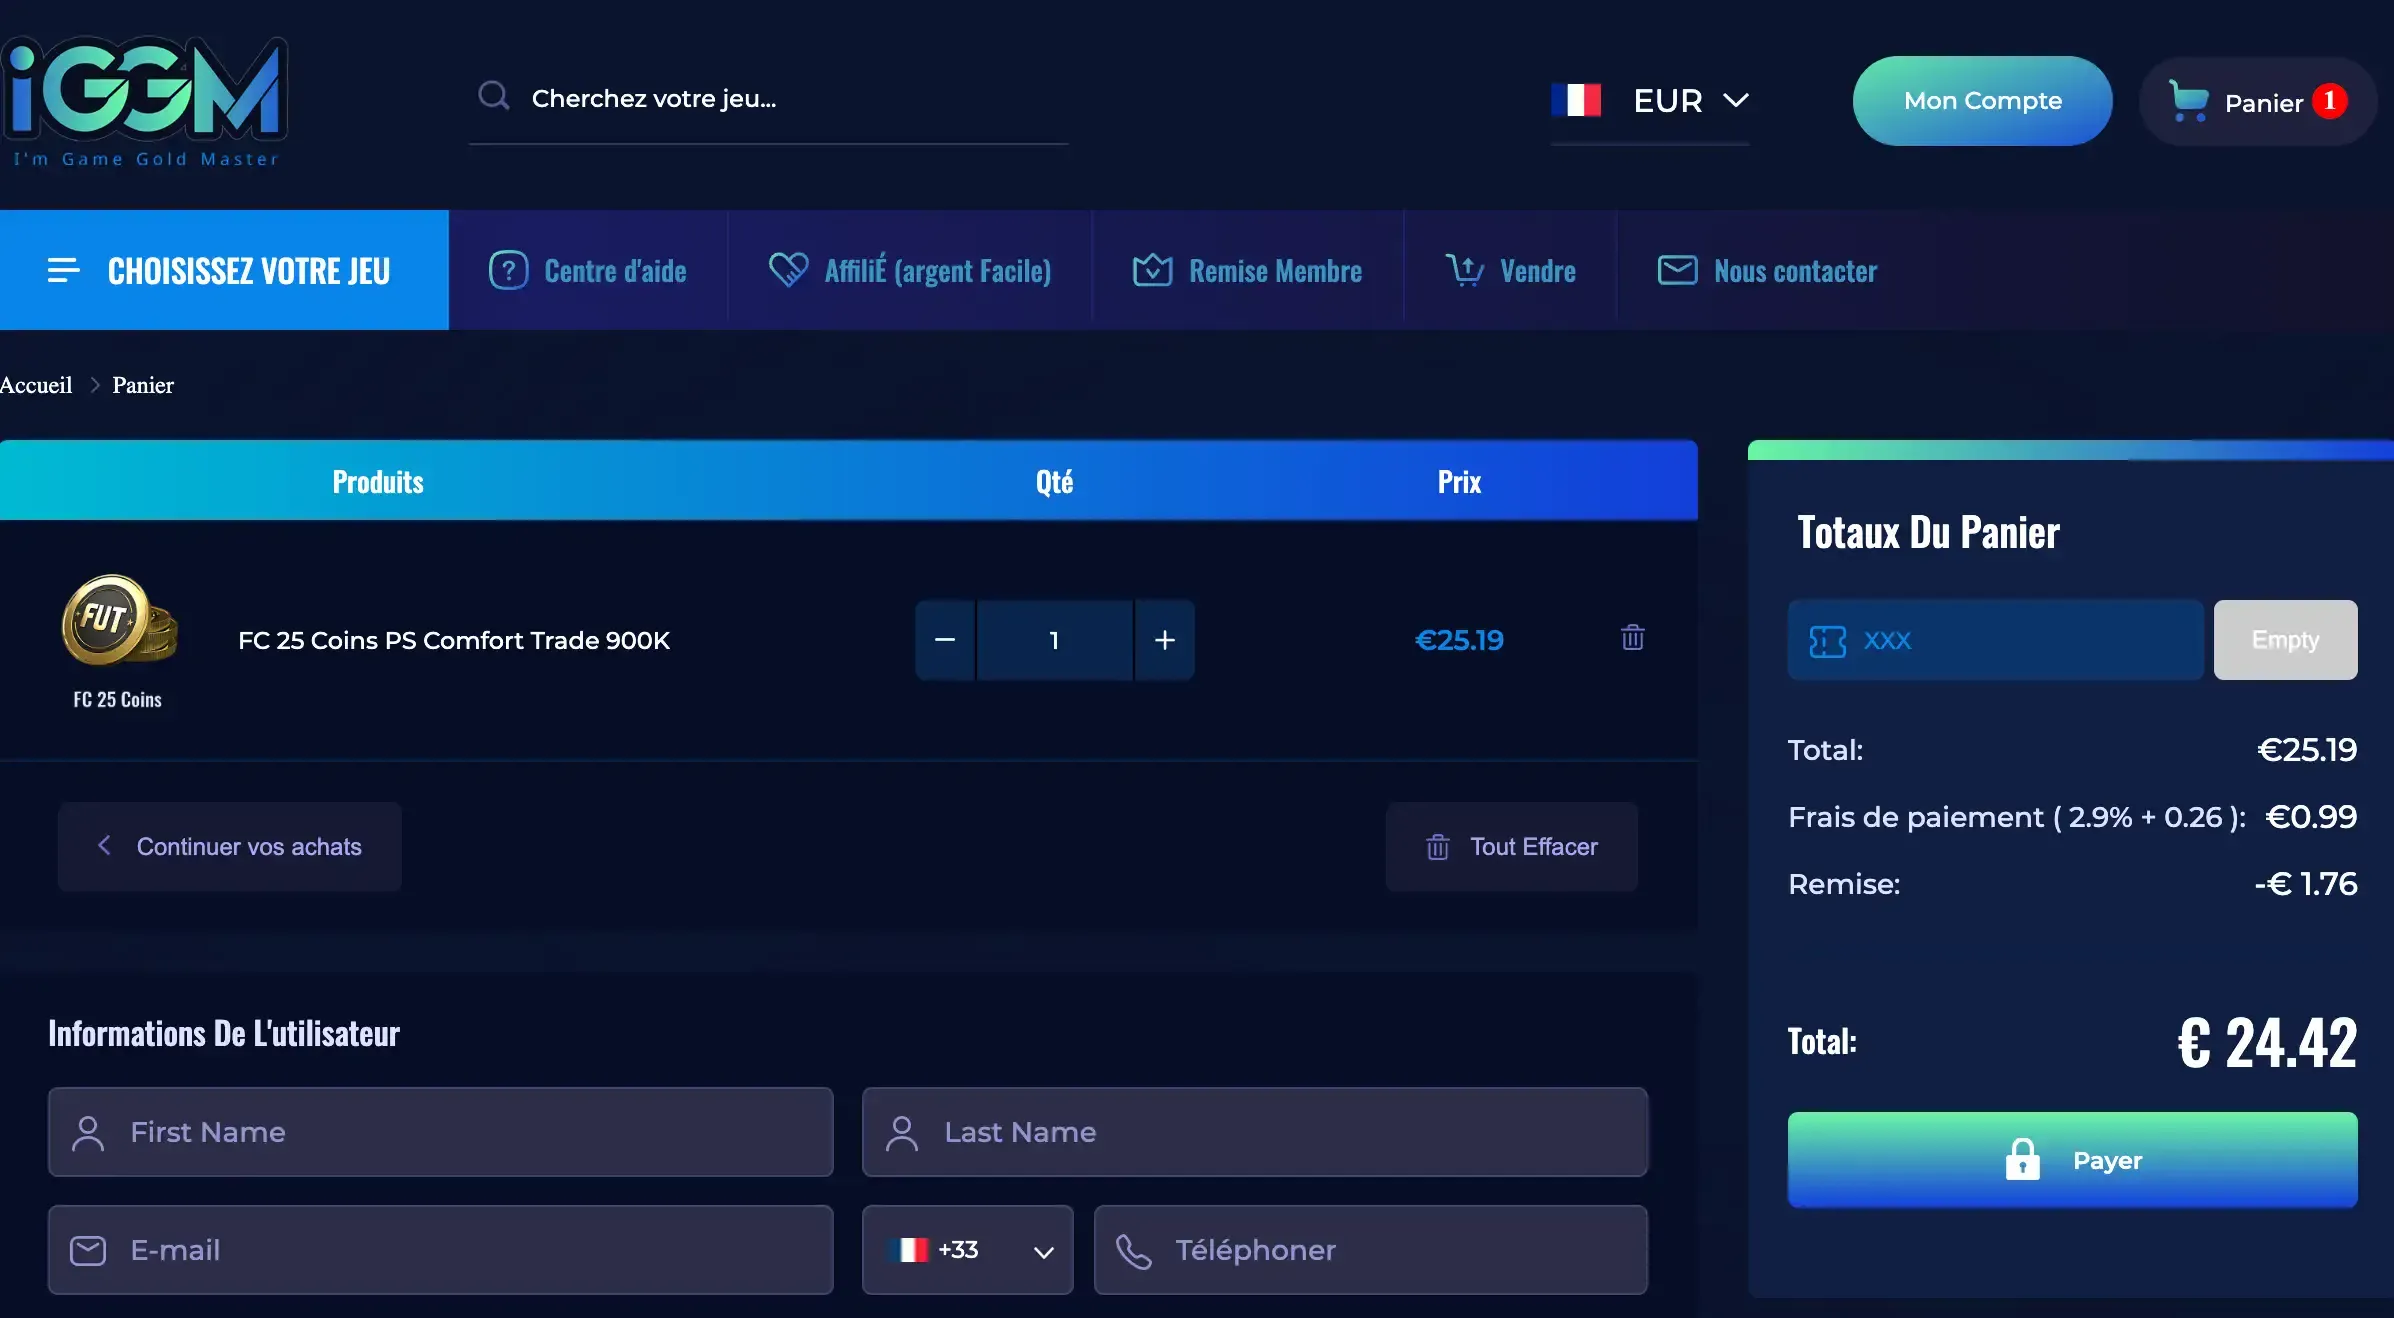
Task: Increase the quantity with the plus button
Action: [x=1165, y=640]
